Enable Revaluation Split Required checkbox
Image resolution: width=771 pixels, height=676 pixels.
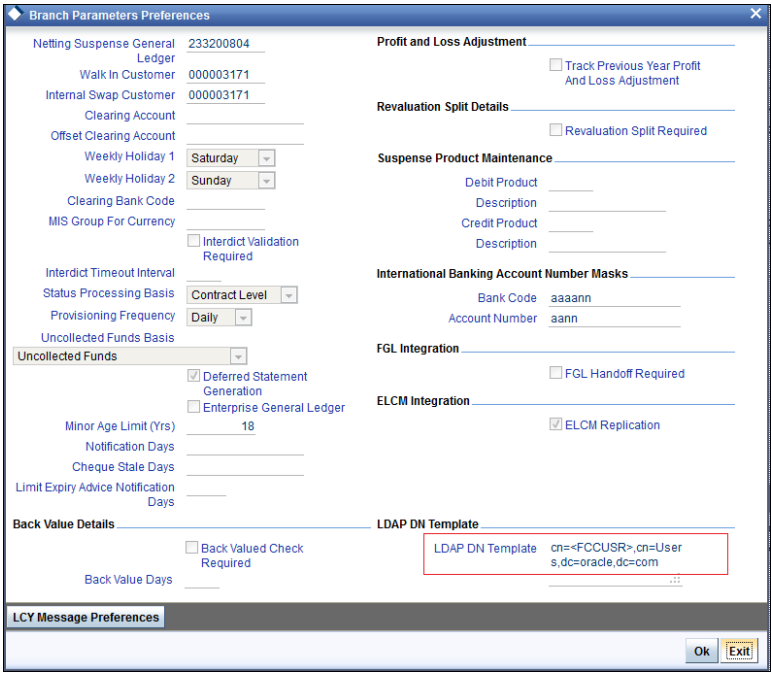556,130
